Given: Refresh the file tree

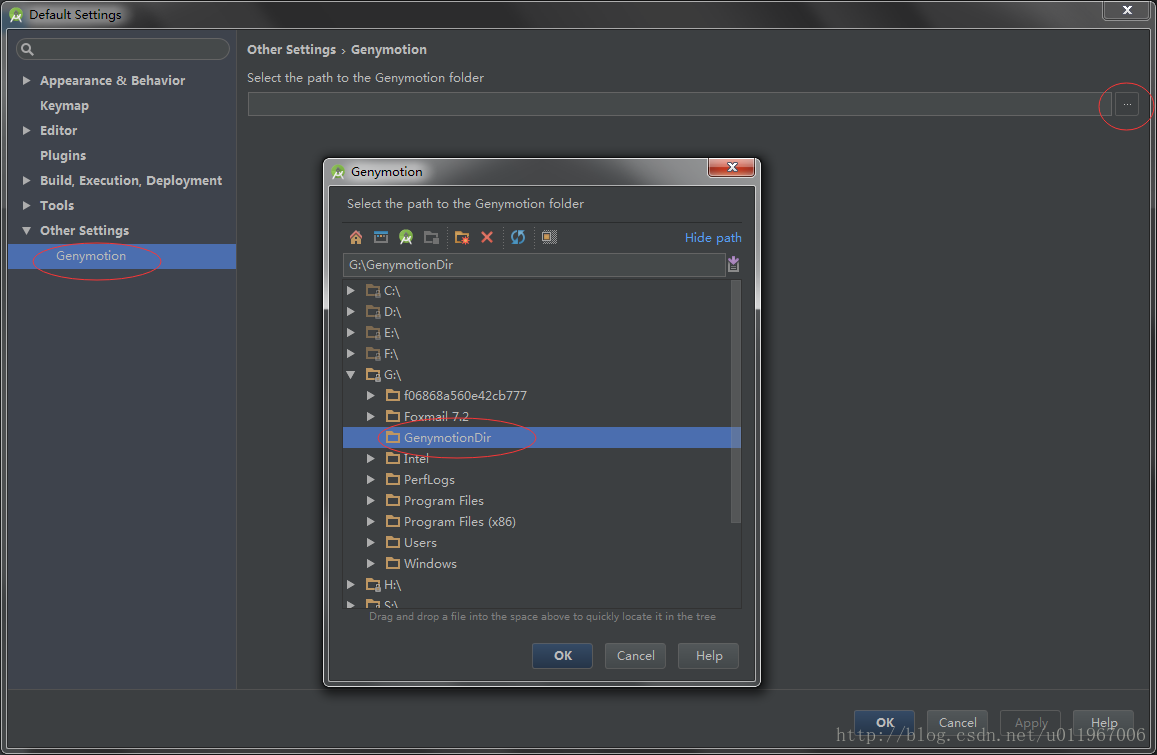Looking at the screenshot, I should click(x=518, y=237).
